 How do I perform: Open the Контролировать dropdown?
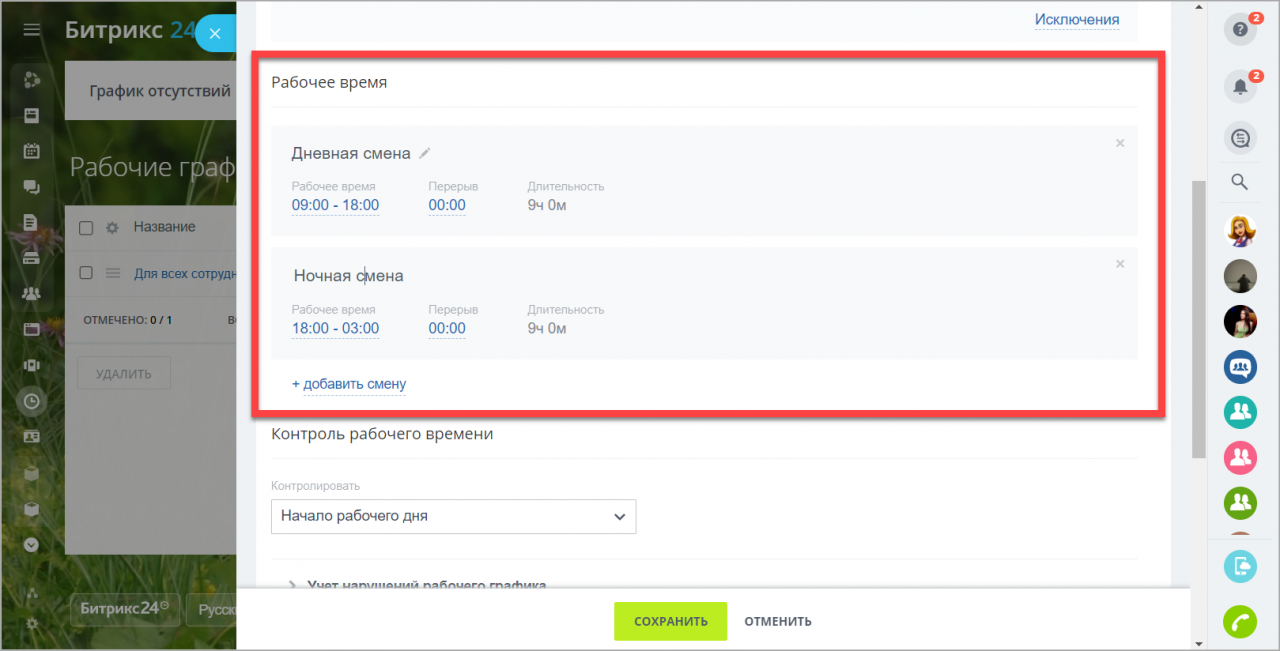(453, 517)
